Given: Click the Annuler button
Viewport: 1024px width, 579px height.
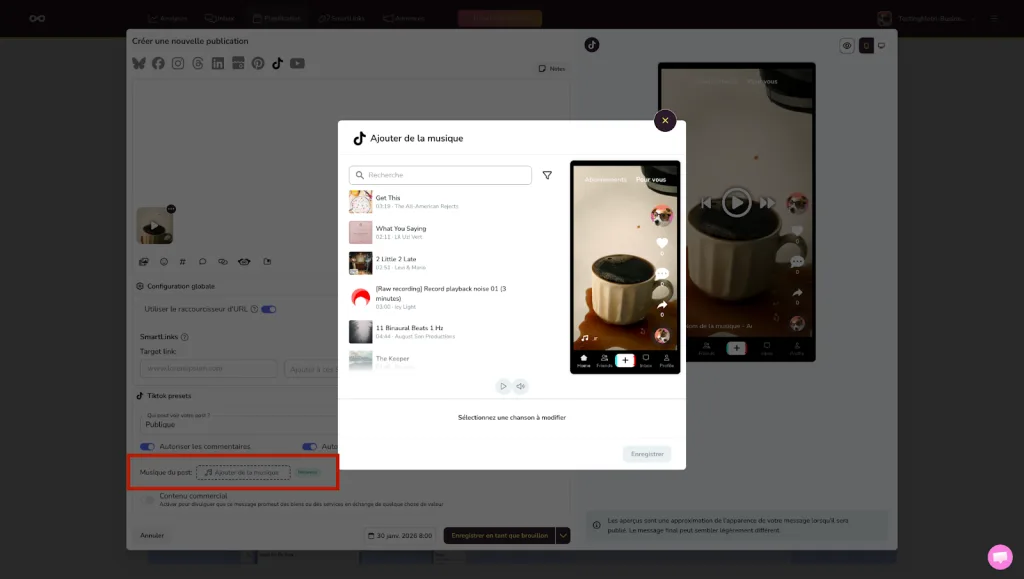Looking at the screenshot, I should point(150,535).
